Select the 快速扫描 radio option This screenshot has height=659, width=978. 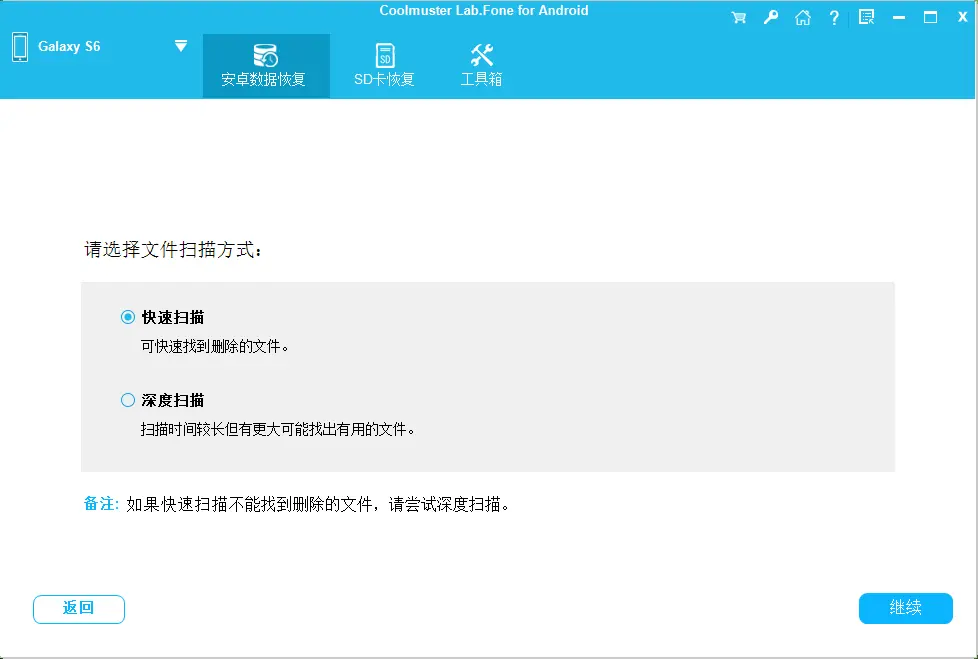128,317
